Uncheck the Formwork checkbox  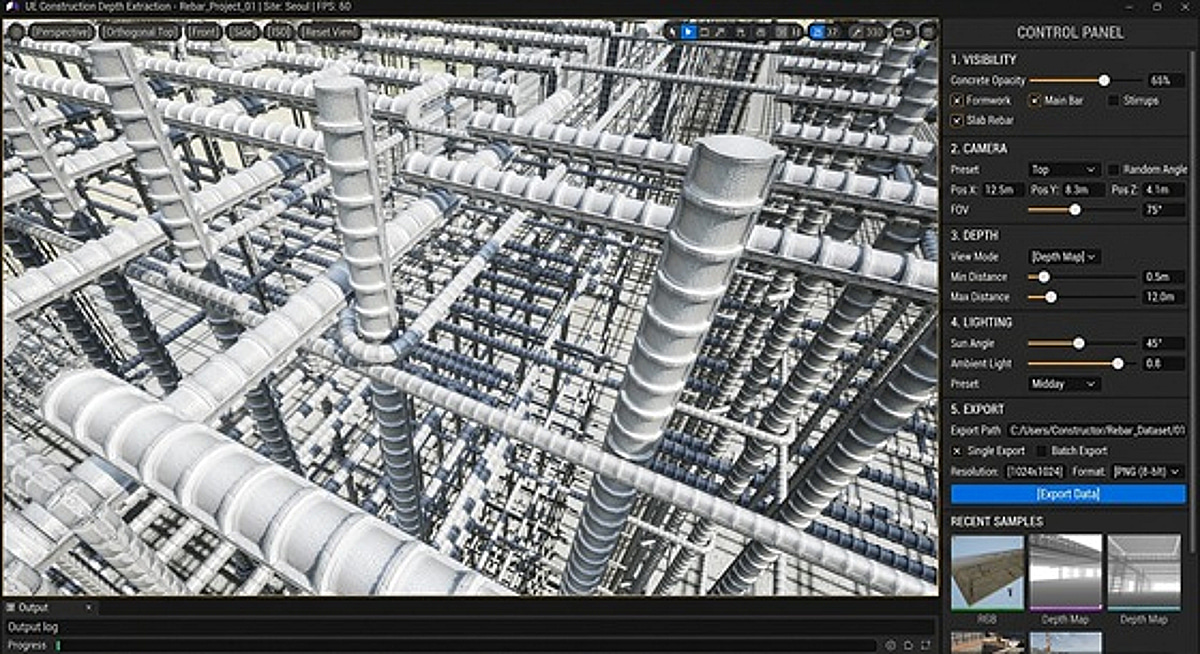coord(957,100)
